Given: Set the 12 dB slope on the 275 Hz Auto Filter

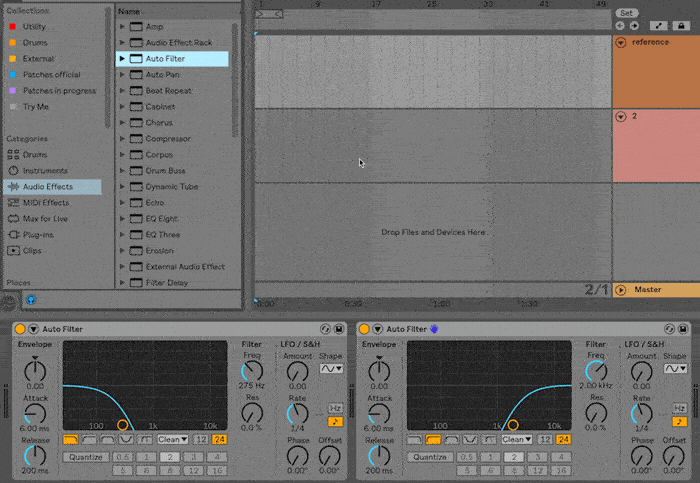Looking at the screenshot, I should point(201,440).
